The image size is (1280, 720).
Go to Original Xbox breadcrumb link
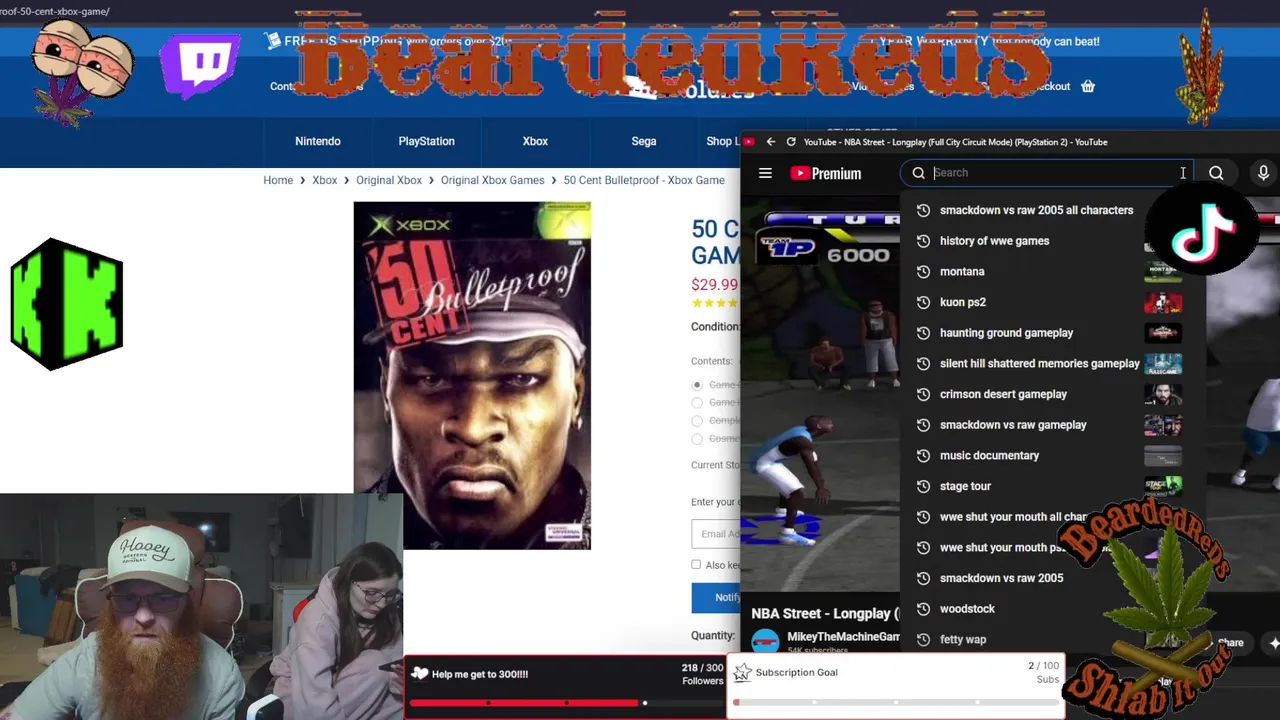(389, 181)
